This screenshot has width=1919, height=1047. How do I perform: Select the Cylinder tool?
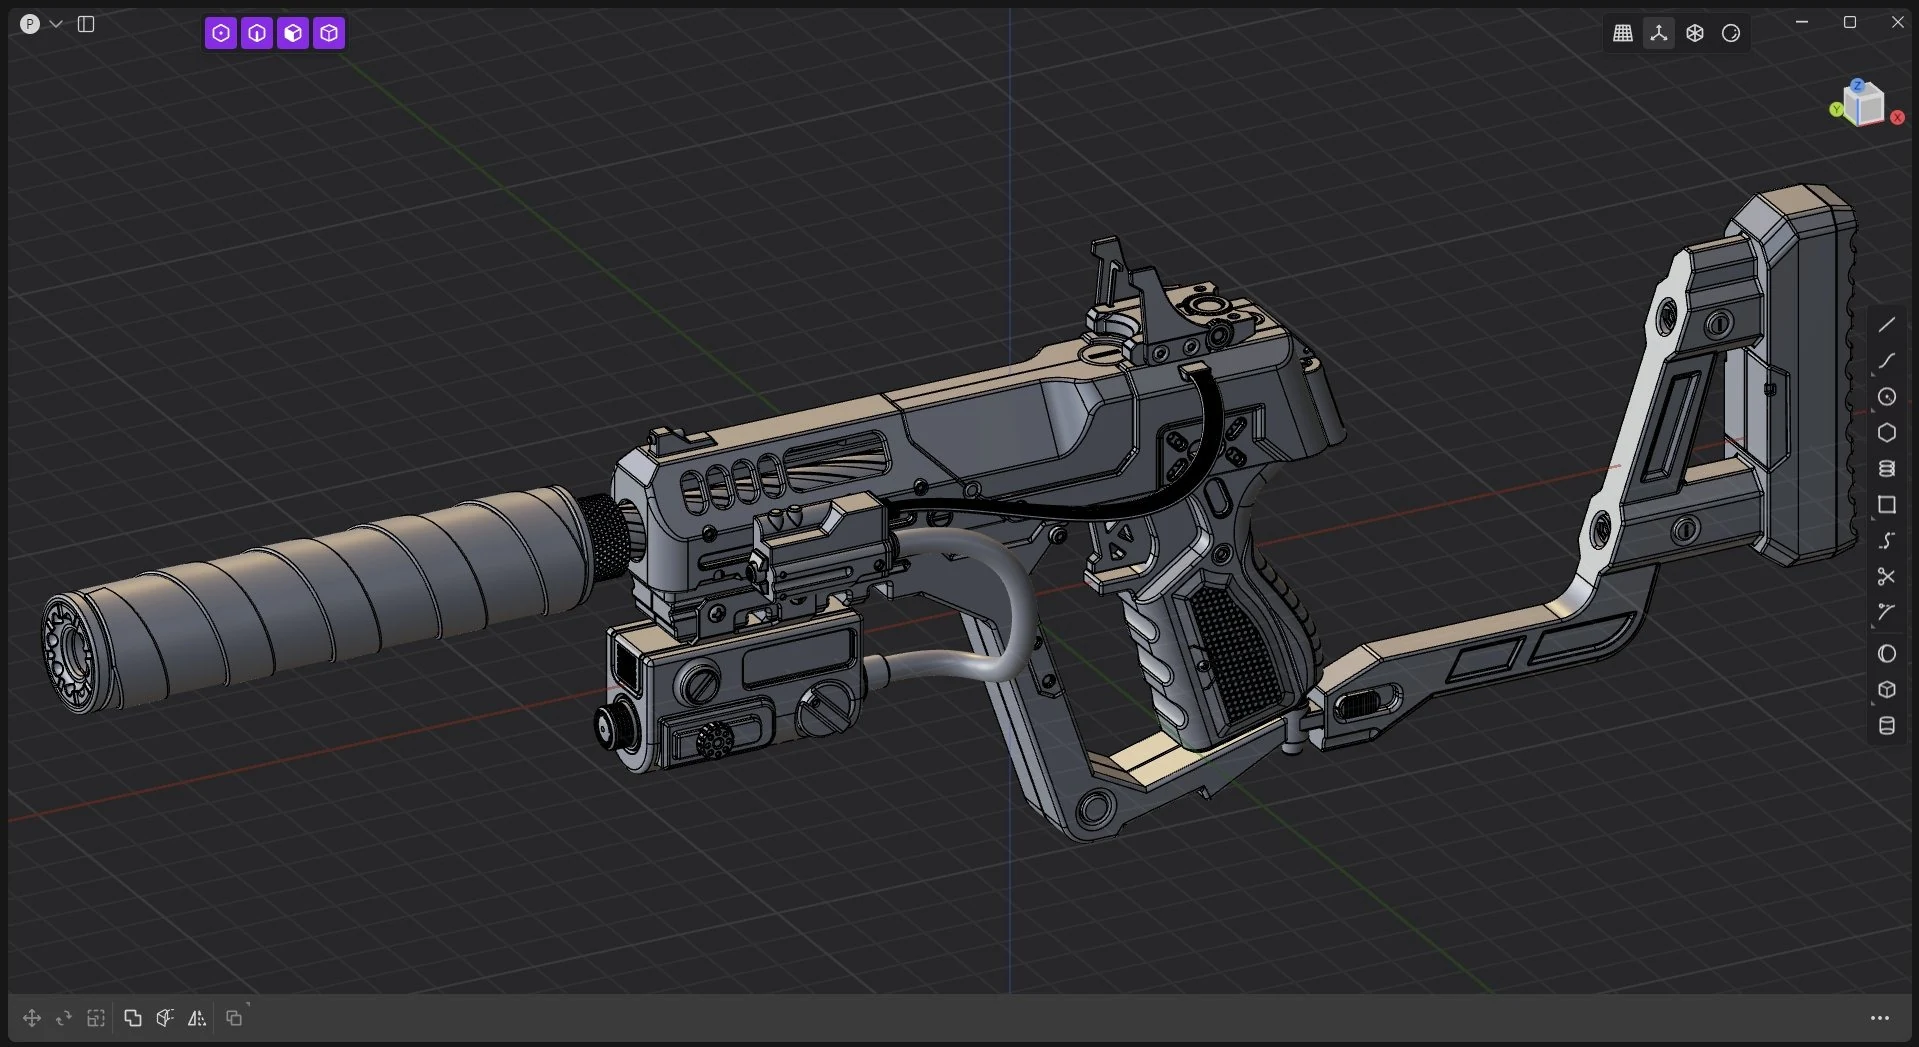1886,726
